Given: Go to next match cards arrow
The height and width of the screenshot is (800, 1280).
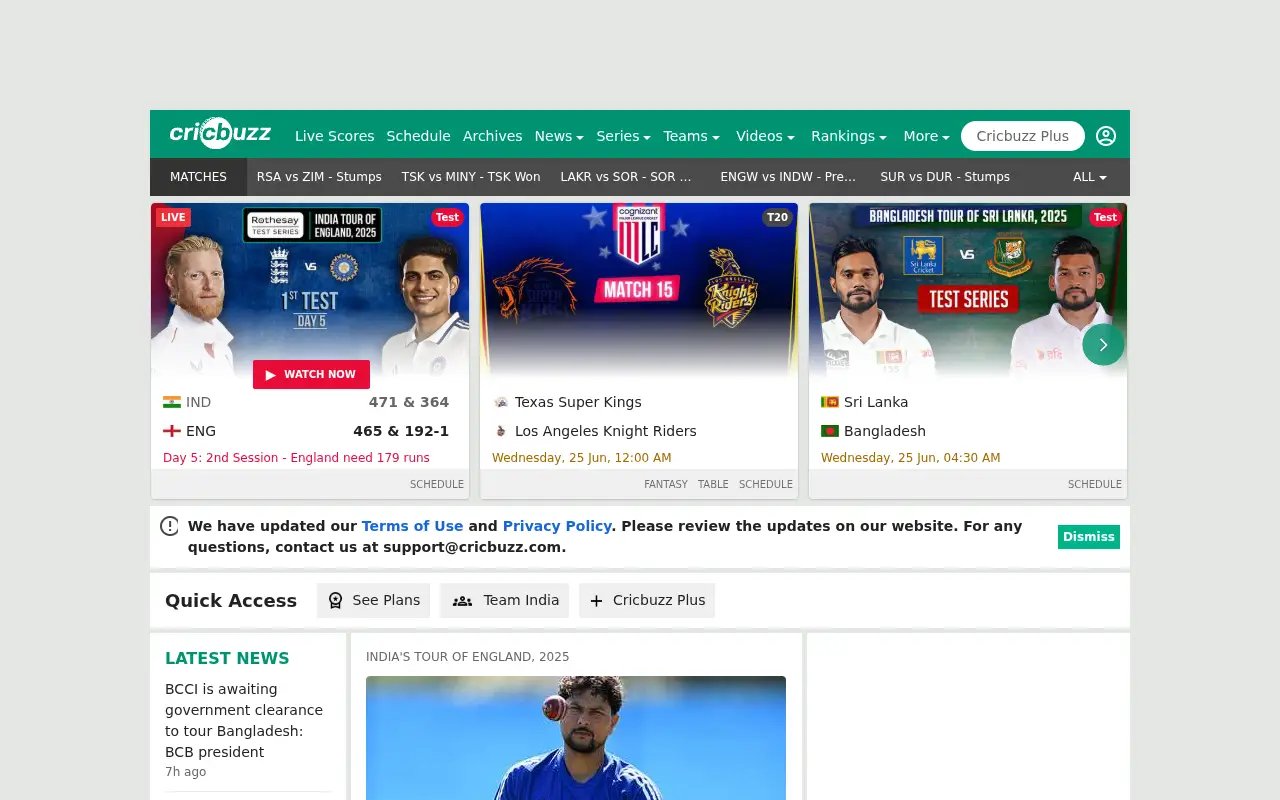Looking at the screenshot, I should tap(1103, 344).
